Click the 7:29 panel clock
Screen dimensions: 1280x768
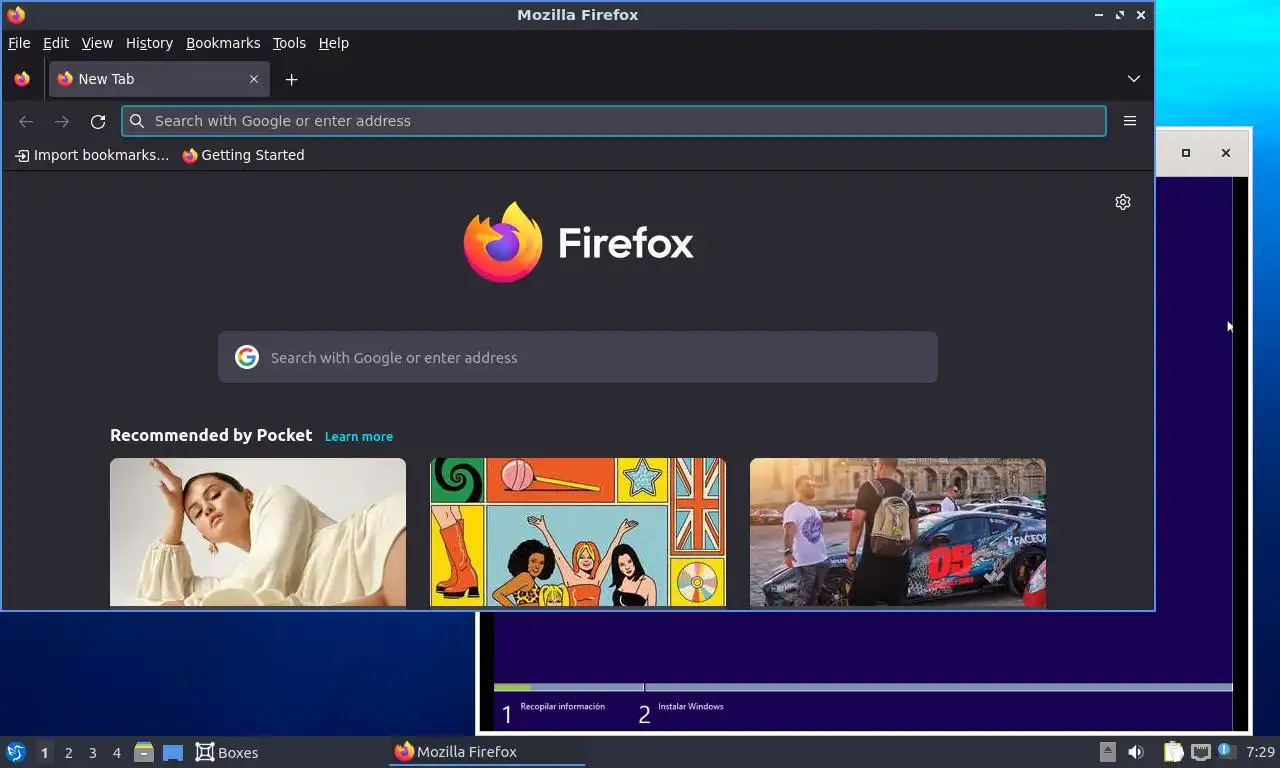[1261, 752]
